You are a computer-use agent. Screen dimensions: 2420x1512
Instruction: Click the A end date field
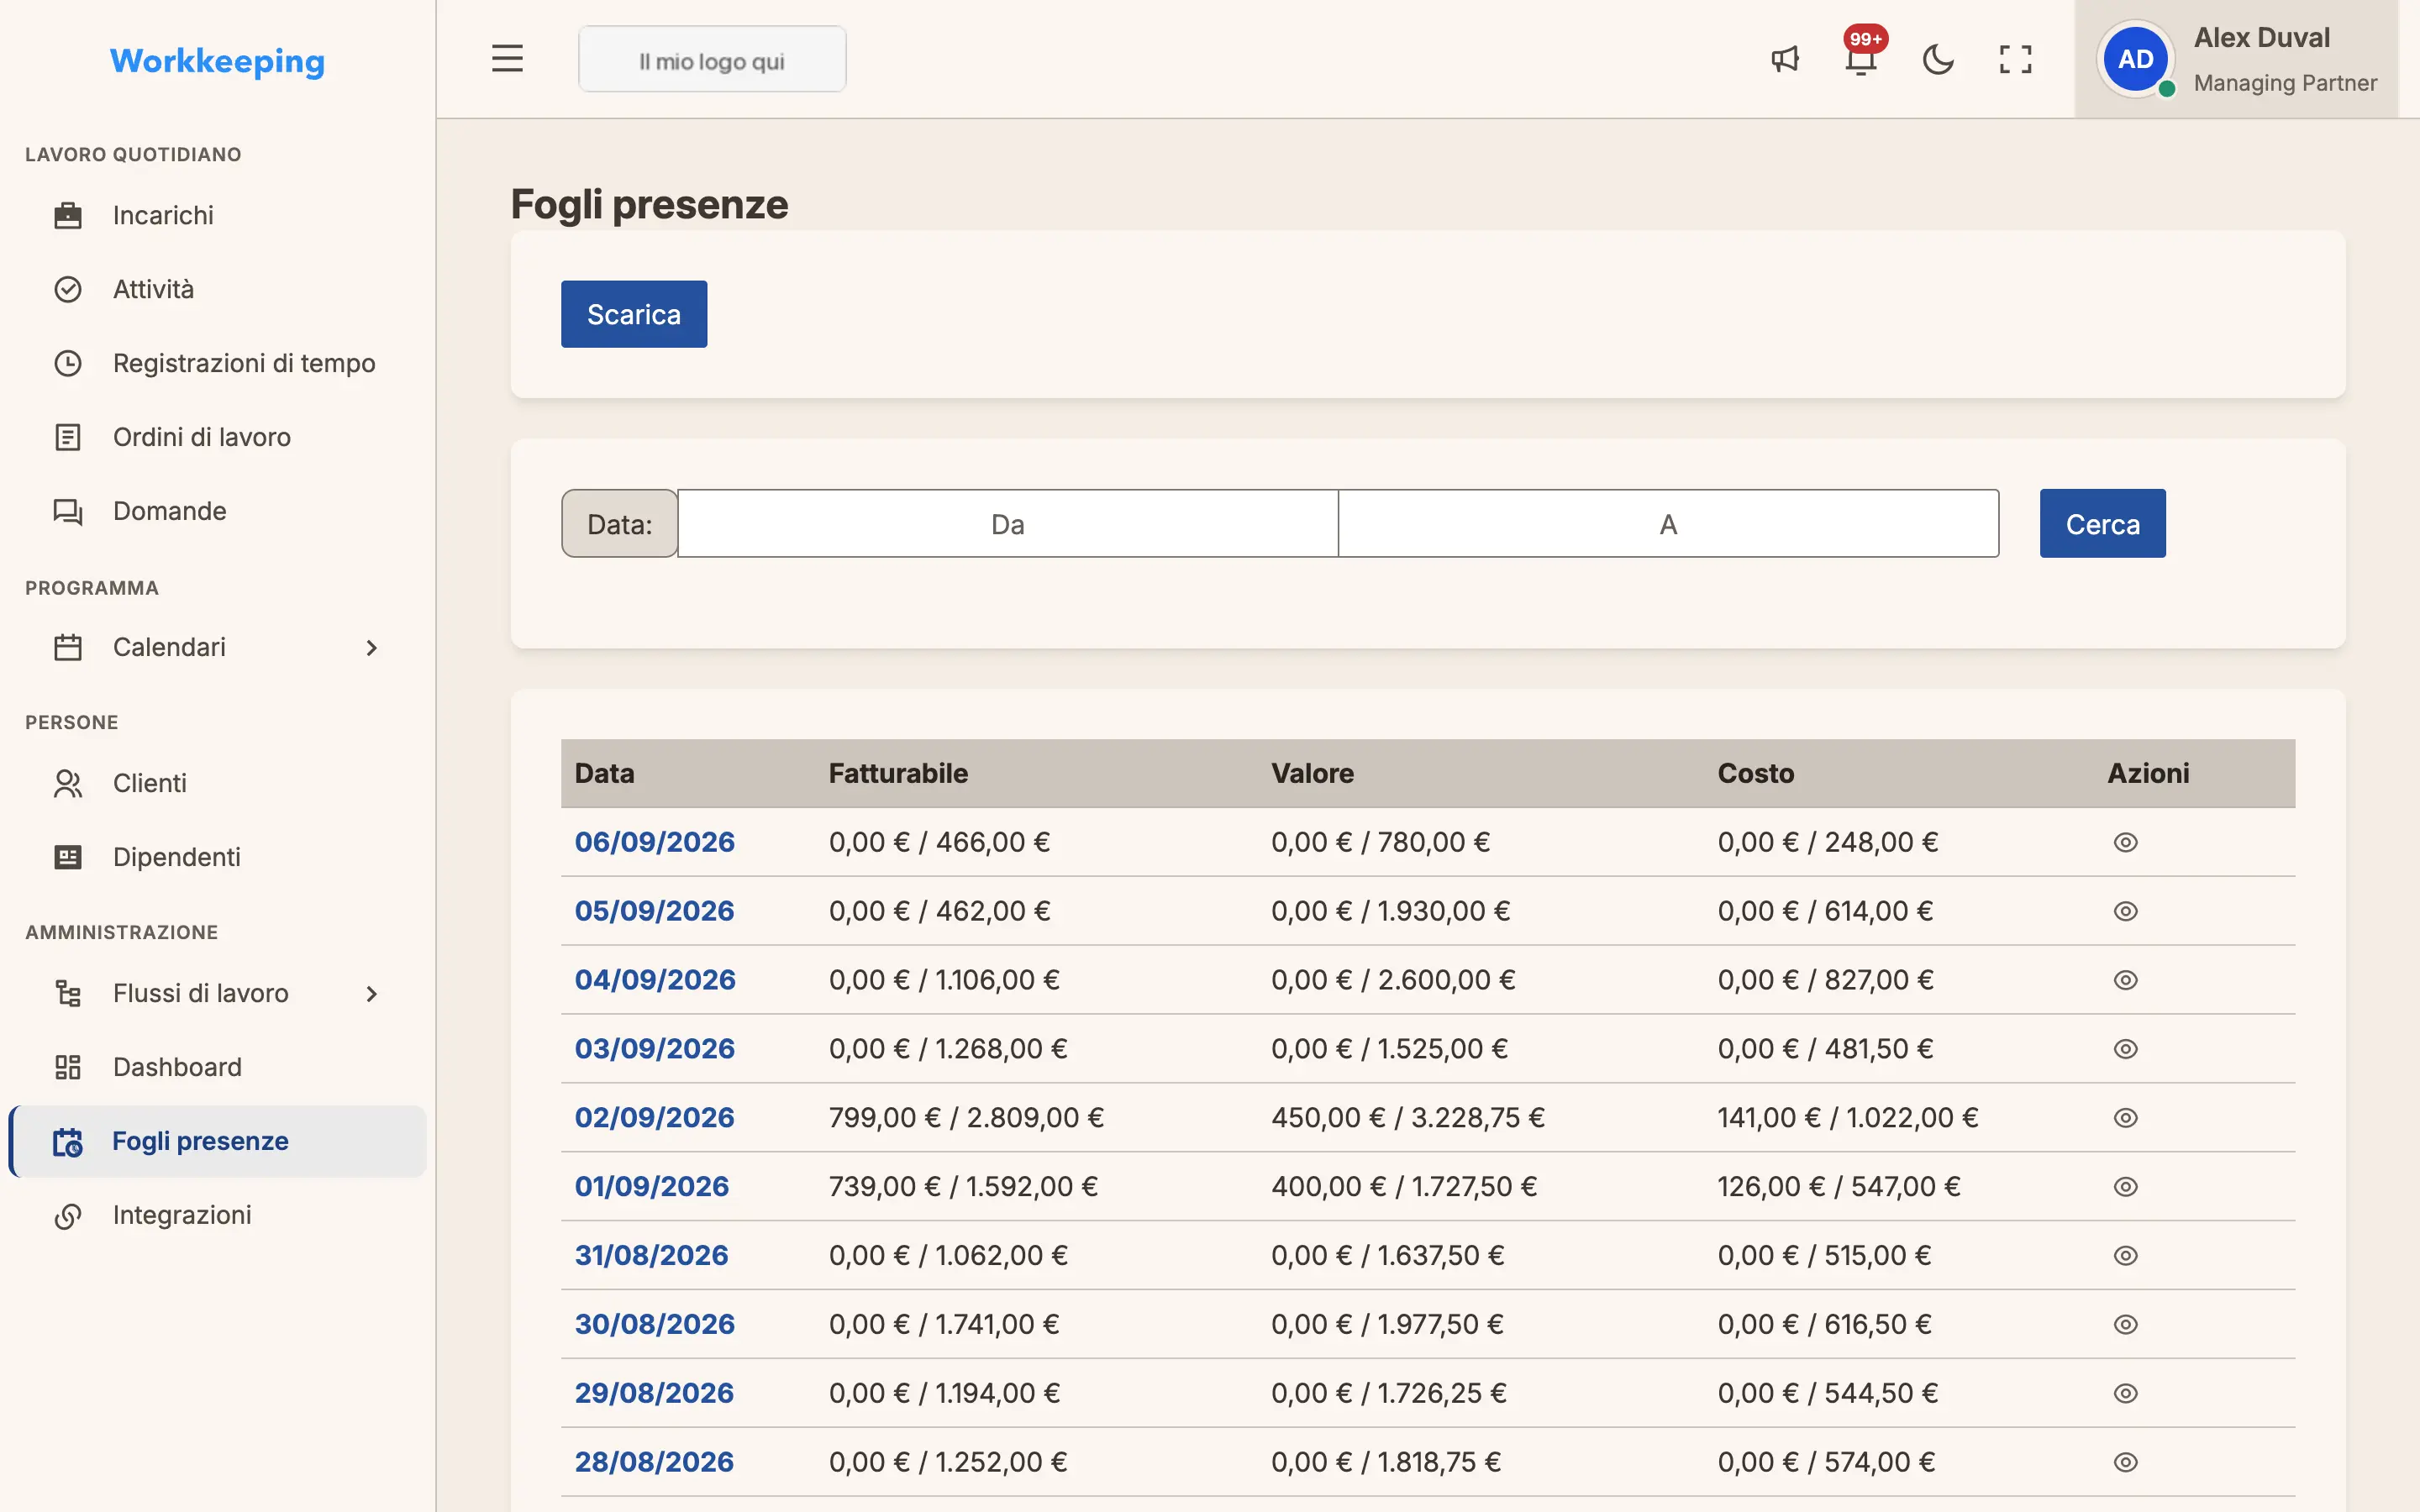1668,523
